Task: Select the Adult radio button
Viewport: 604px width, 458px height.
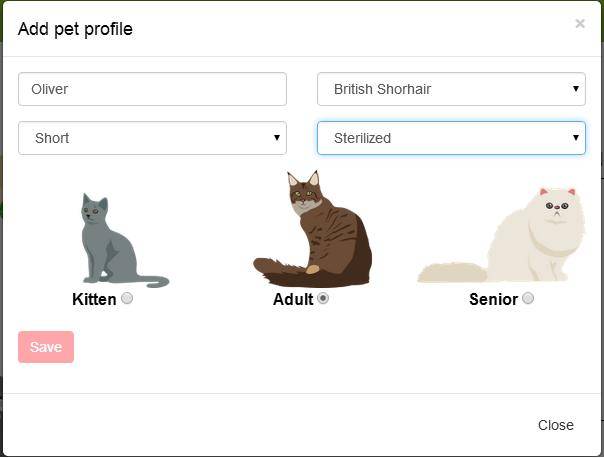Action: coord(323,298)
